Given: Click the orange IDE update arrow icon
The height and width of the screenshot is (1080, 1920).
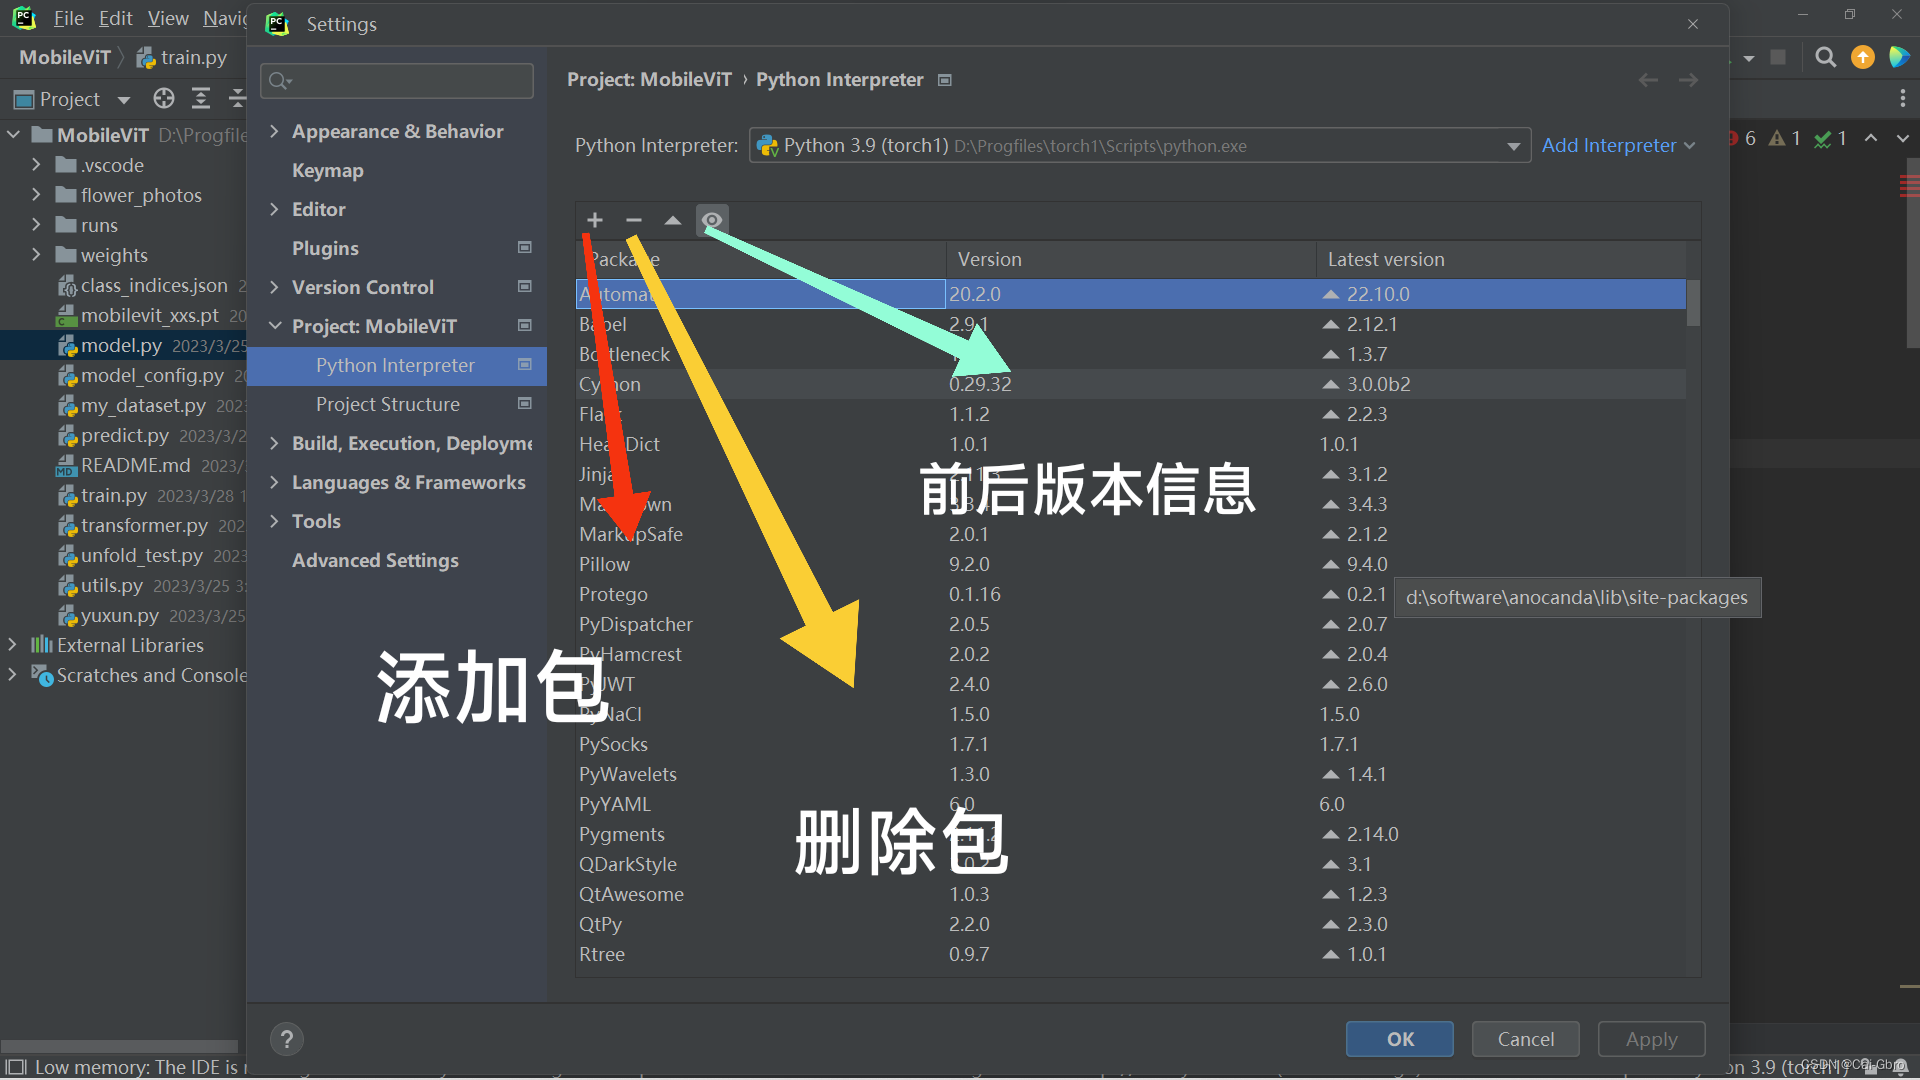Looking at the screenshot, I should coord(1863,57).
